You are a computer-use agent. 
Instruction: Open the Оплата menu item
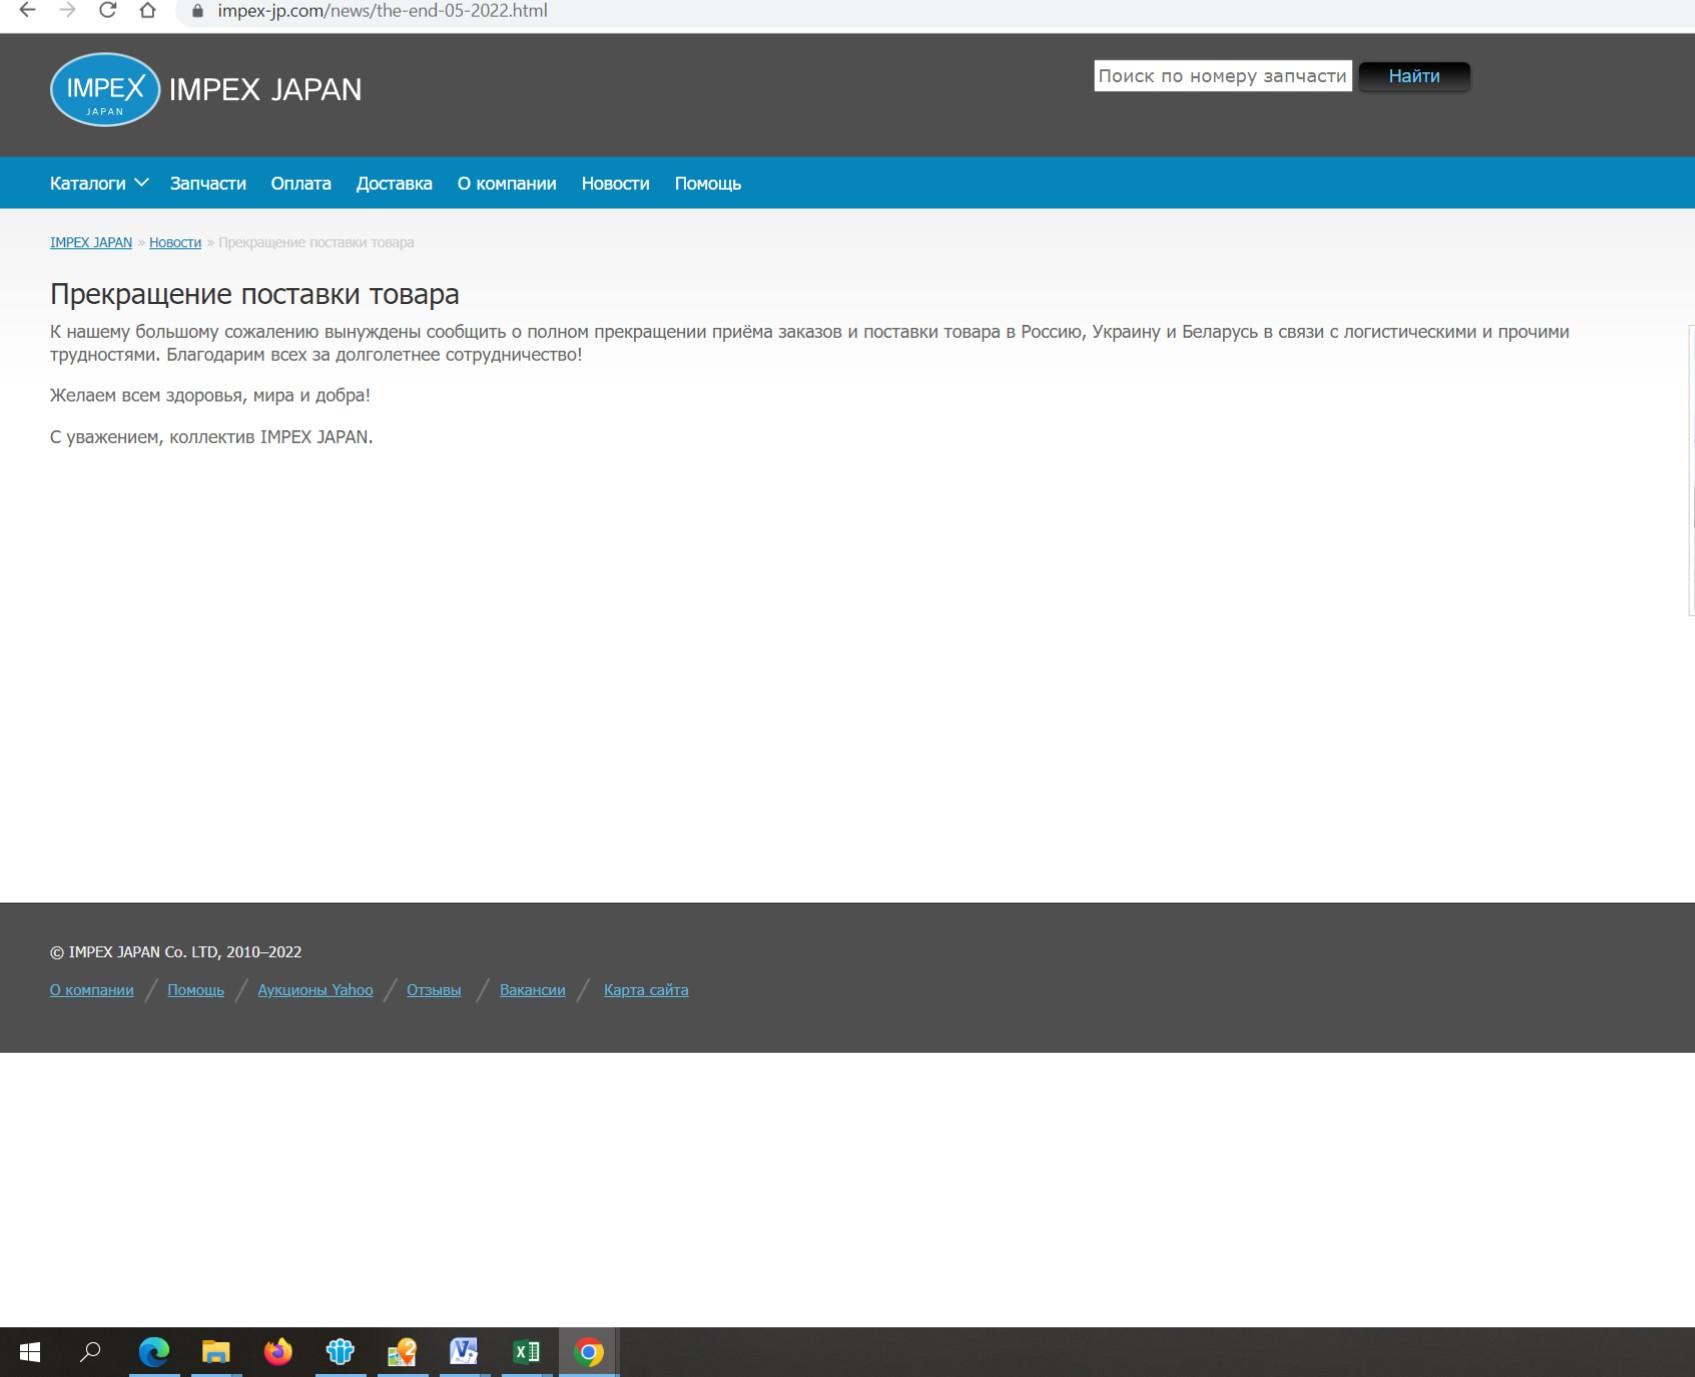tap(301, 183)
